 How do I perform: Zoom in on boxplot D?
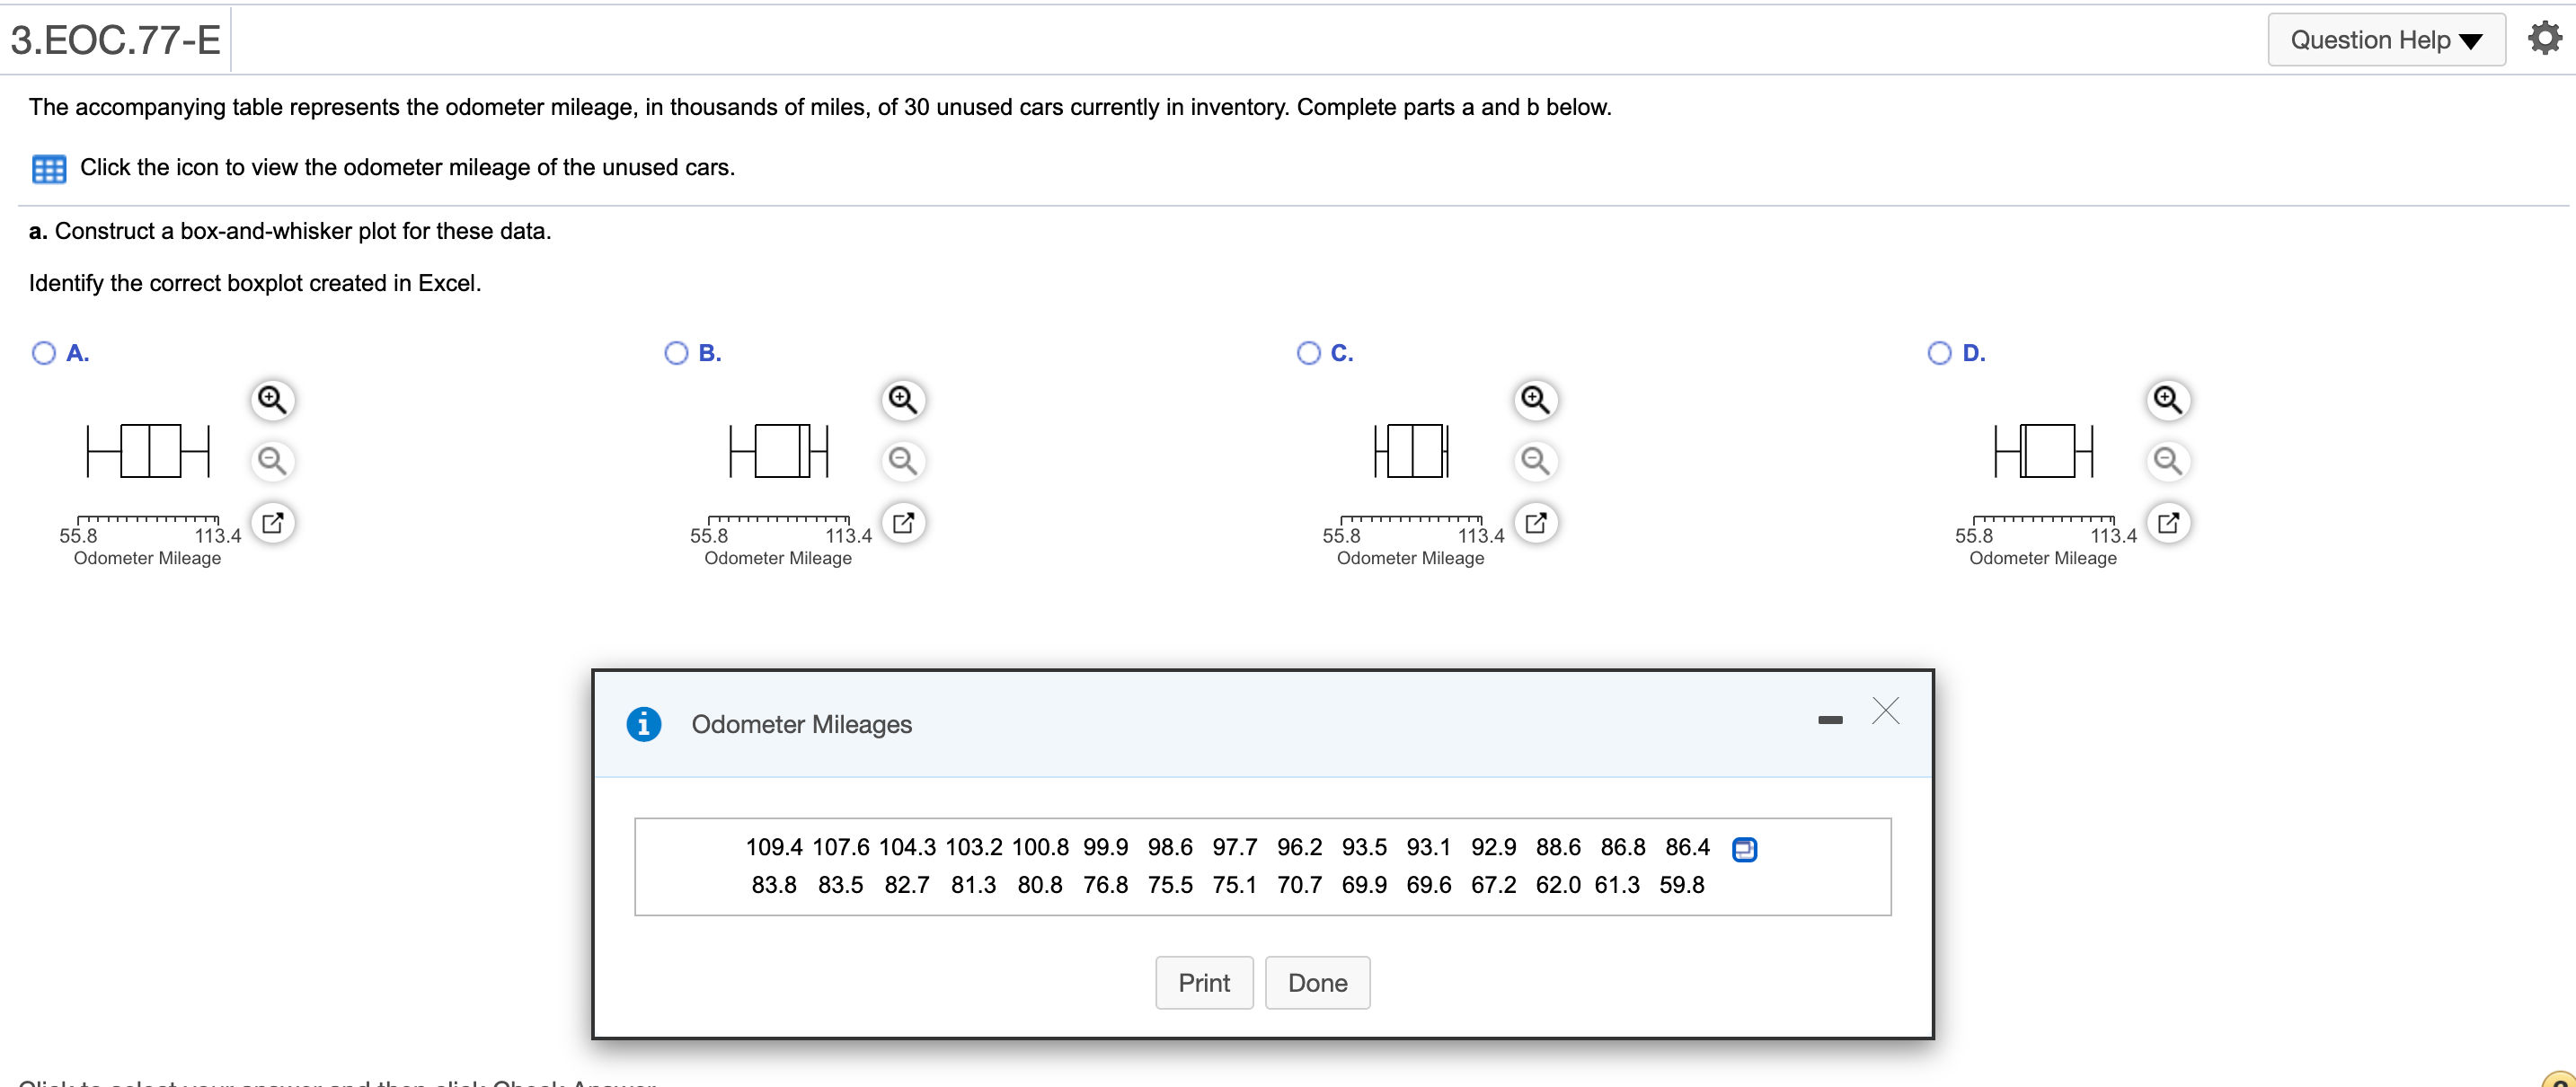(2167, 399)
